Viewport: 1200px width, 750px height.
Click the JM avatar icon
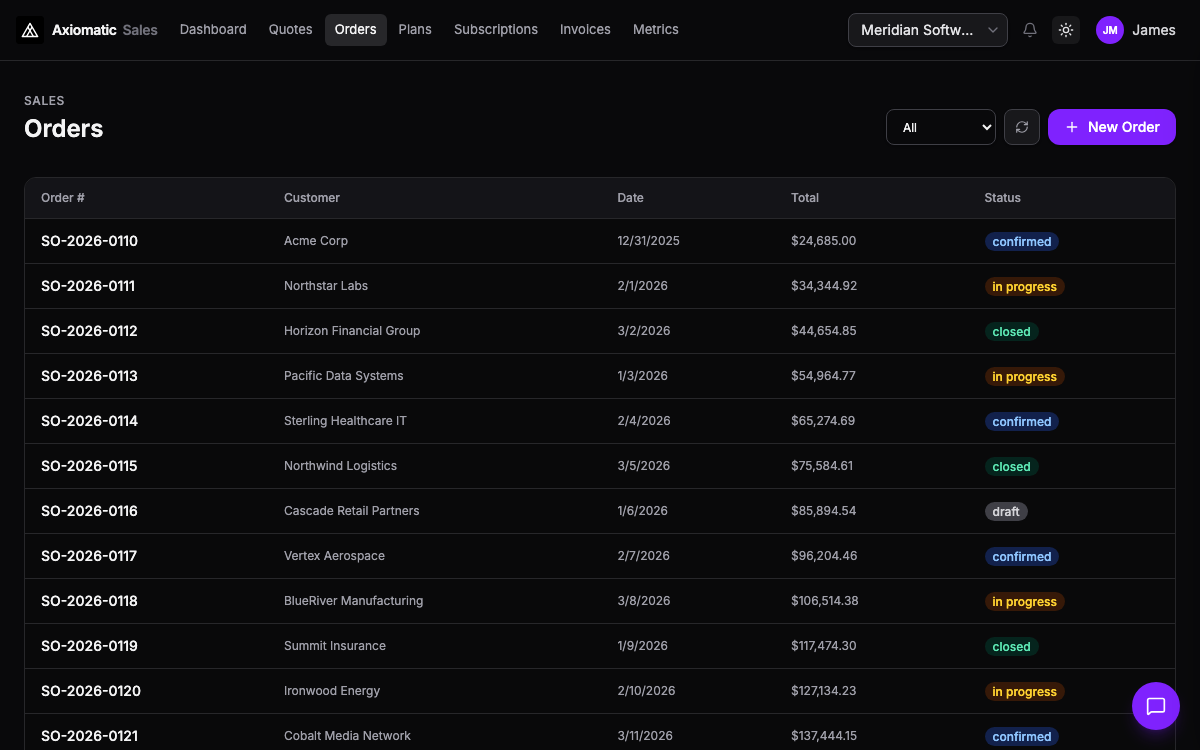pos(1110,30)
